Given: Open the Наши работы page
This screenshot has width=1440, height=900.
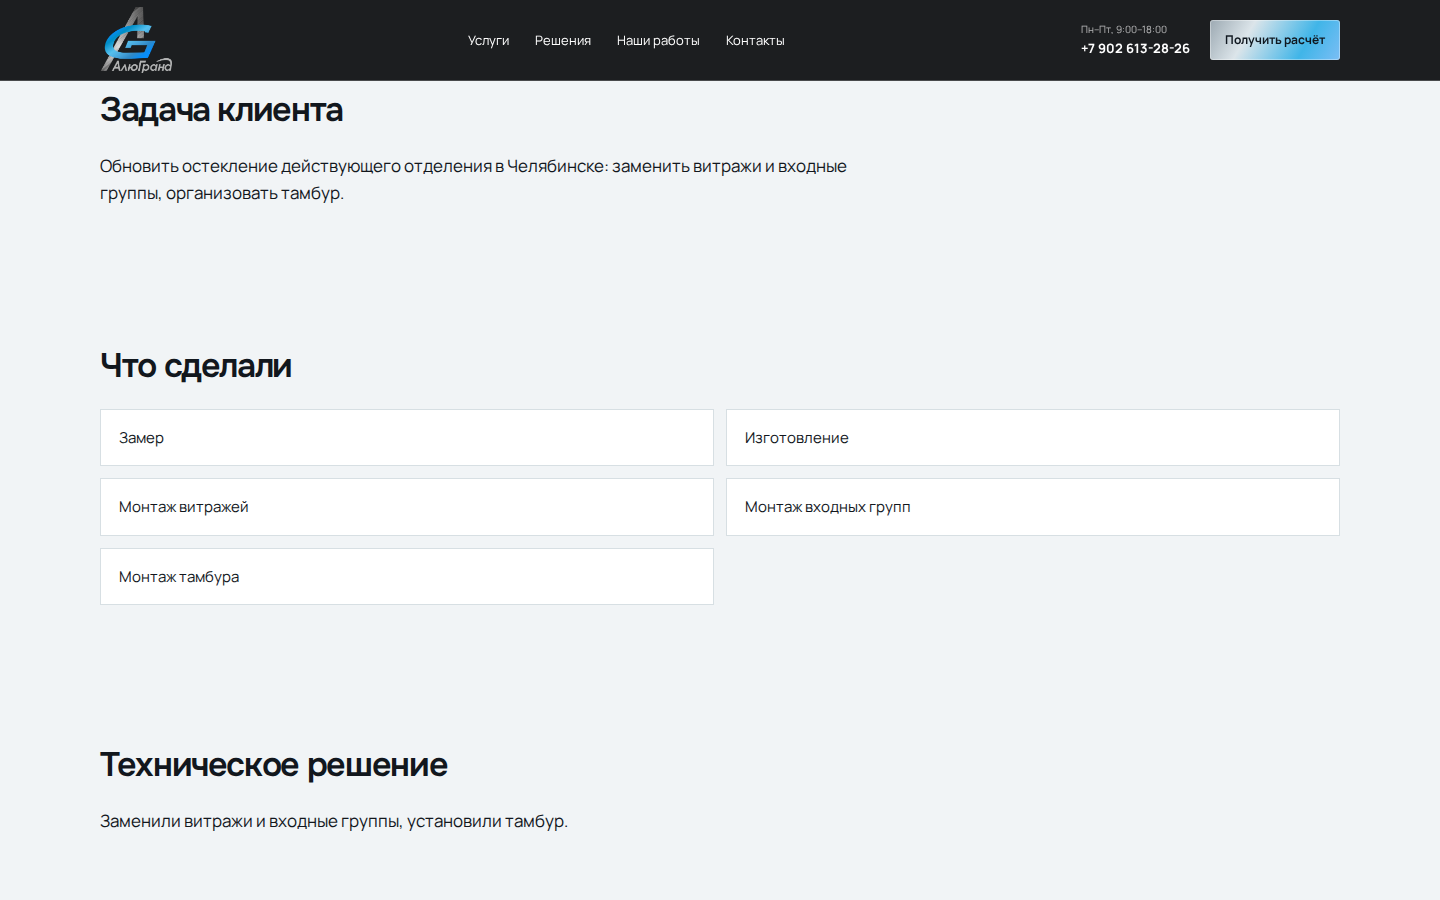Looking at the screenshot, I should click(658, 41).
